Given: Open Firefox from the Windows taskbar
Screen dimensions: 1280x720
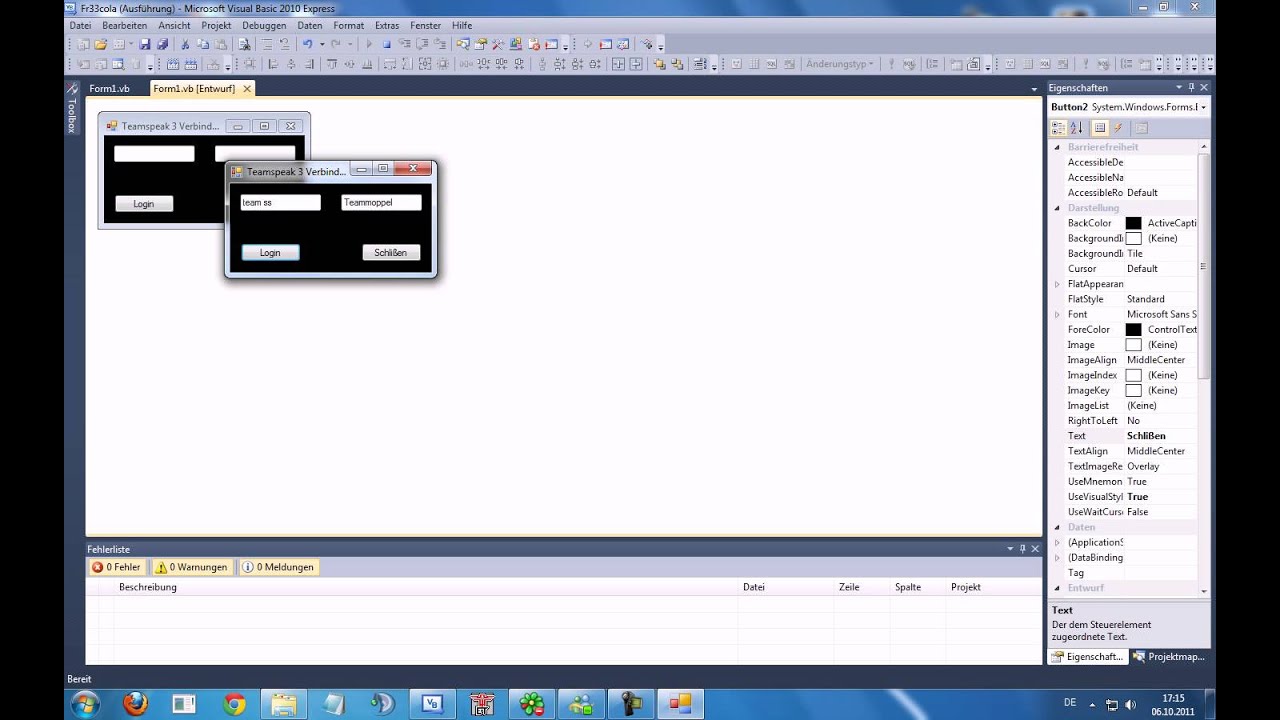Looking at the screenshot, I should (135, 704).
